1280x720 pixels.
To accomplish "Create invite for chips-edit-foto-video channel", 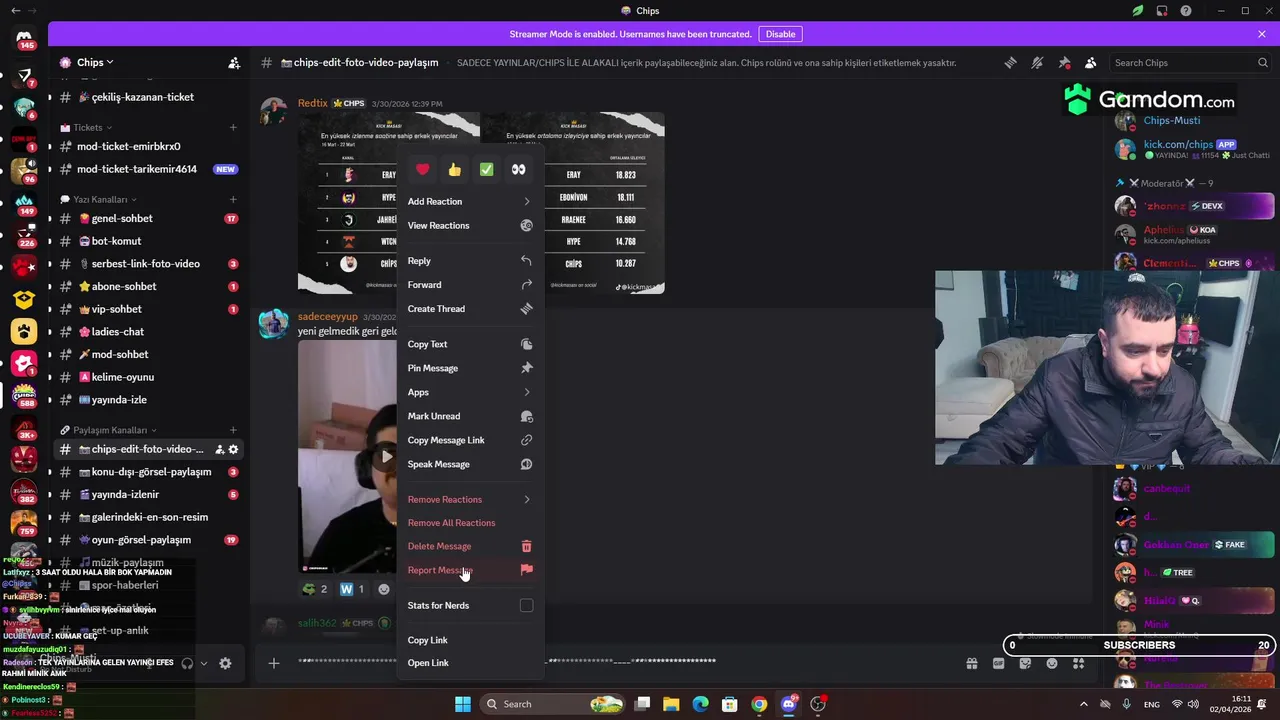I will [219, 449].
